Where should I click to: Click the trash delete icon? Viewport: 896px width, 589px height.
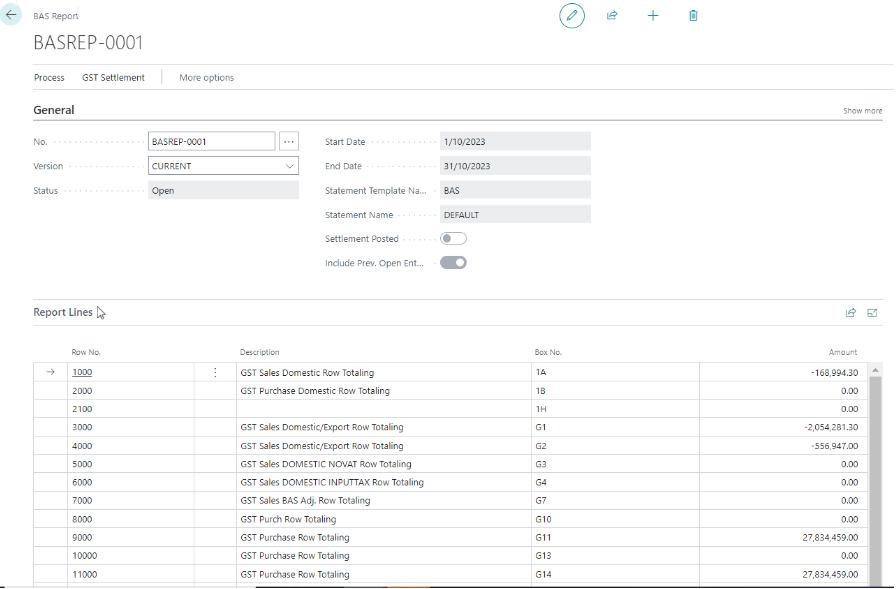(x=693, y=16)
